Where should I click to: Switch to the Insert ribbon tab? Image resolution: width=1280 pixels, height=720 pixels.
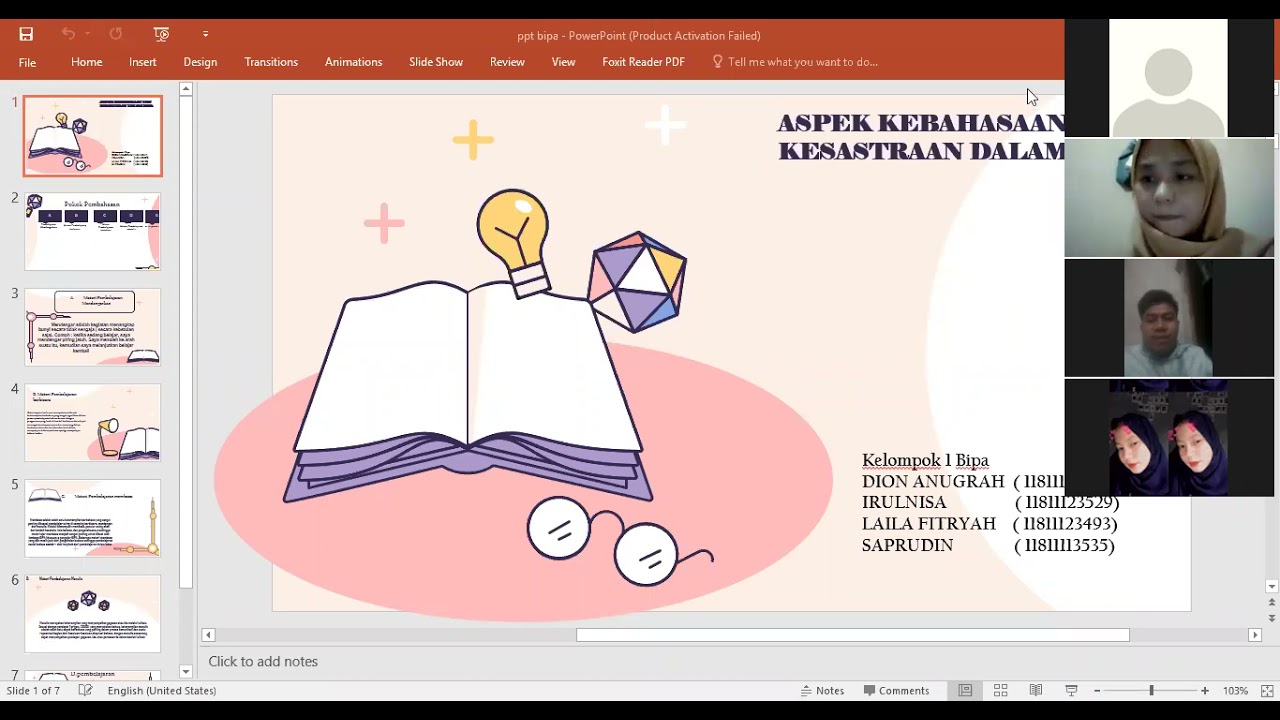point(143,62)
